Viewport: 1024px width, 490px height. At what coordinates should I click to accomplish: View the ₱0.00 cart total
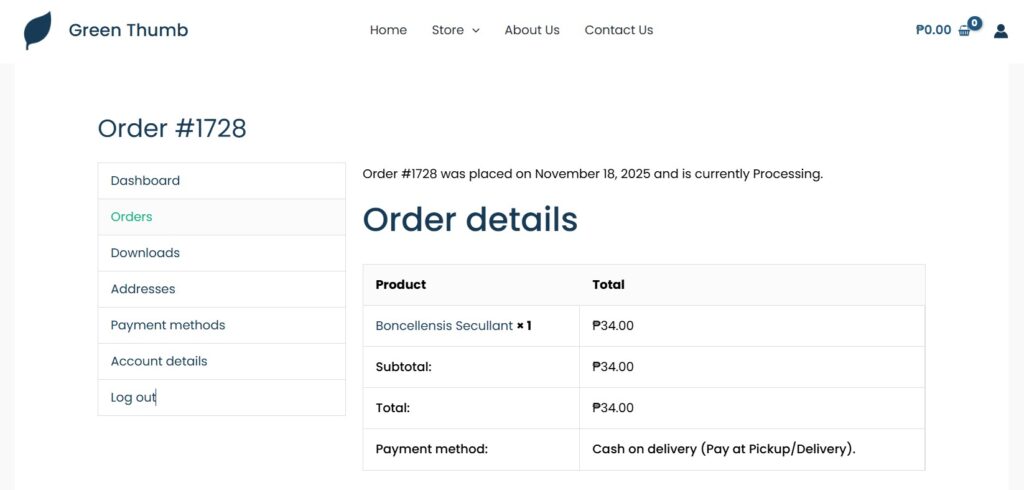[x=933, y=30]
